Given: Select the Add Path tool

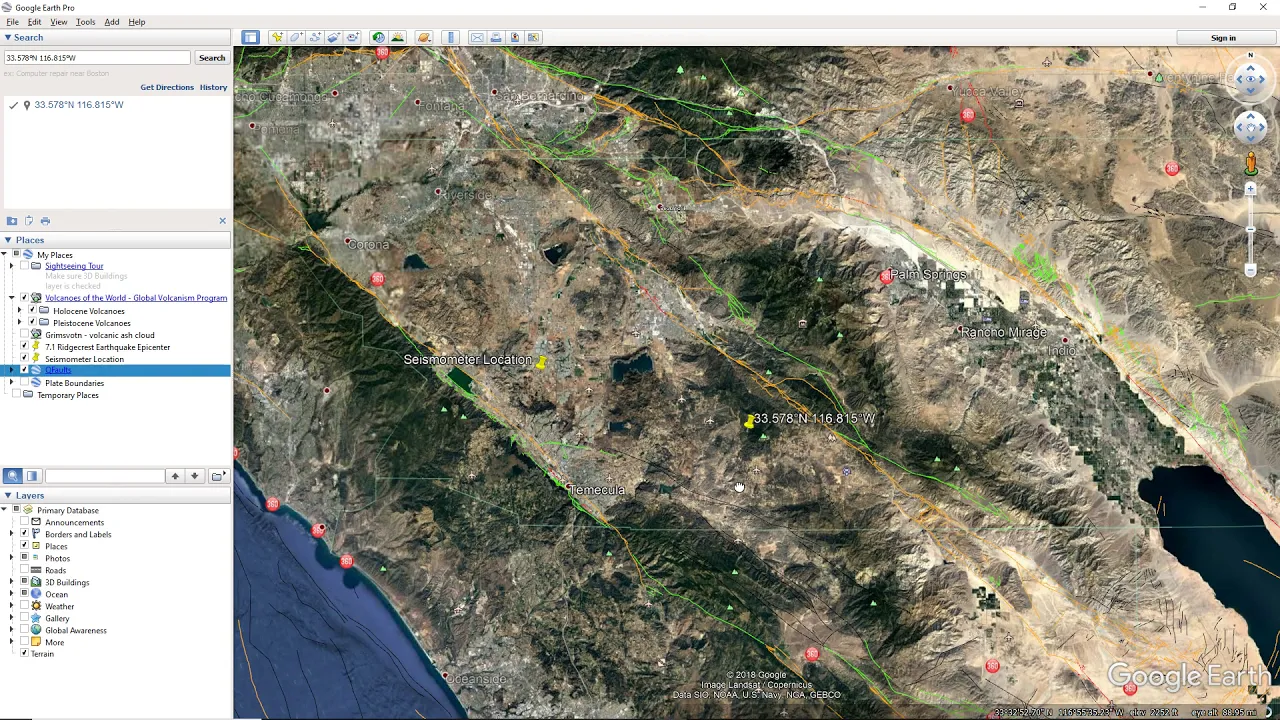Looking at the screenshot, I should coord(315,37).
